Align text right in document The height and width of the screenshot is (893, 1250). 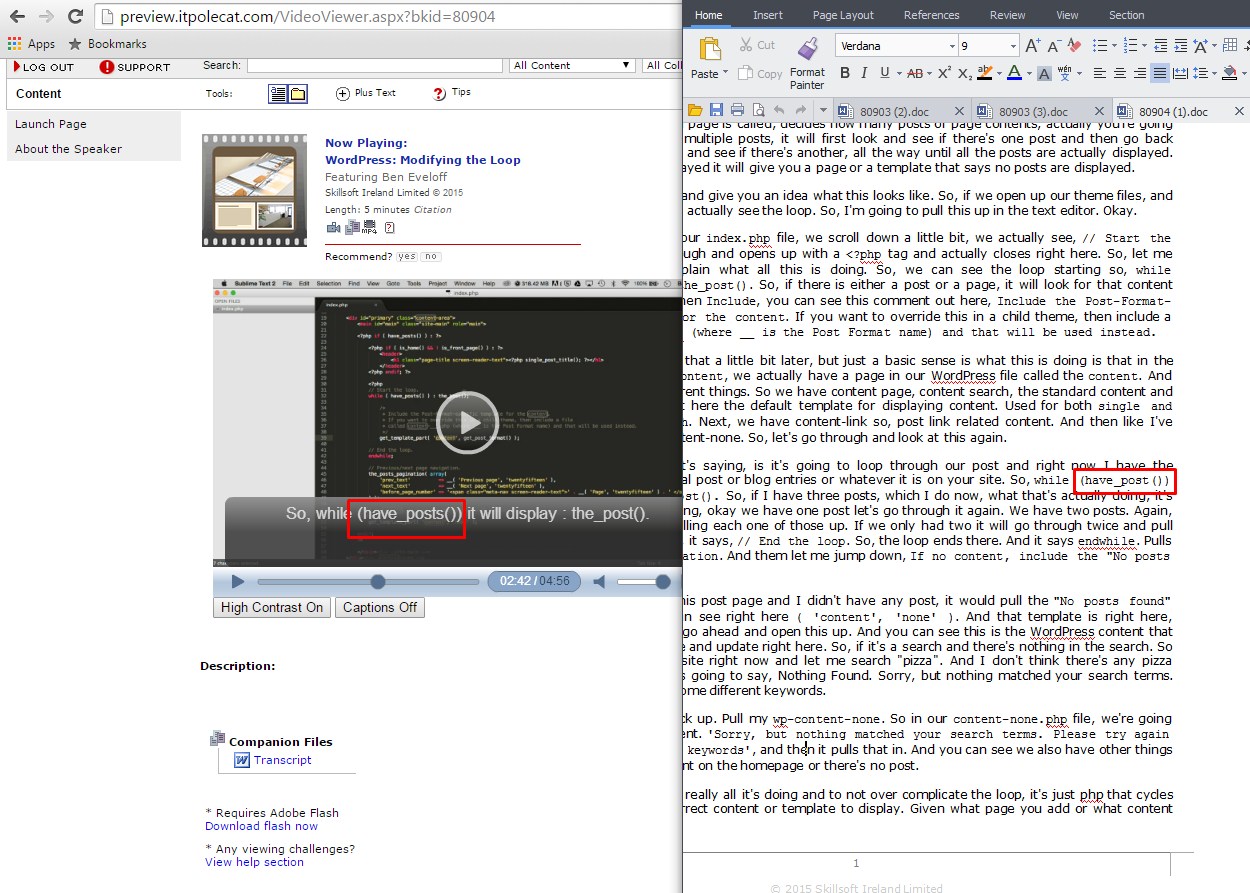tap(1139, 73)
